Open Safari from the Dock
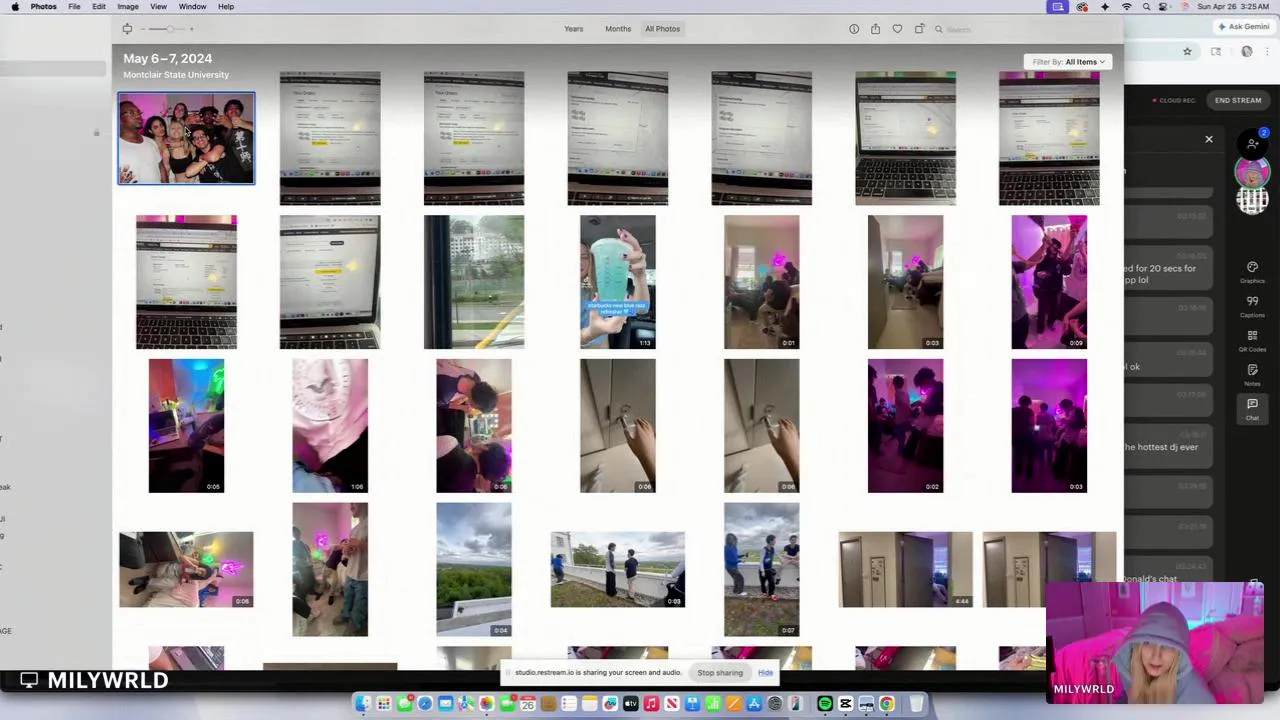 [425, 704]
